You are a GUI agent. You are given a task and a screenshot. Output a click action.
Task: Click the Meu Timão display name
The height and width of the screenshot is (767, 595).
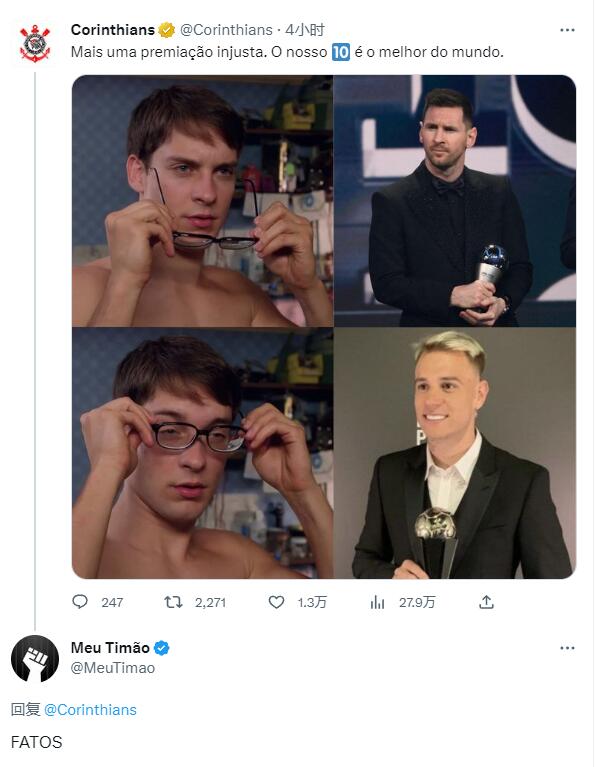(x=110, y=648)
